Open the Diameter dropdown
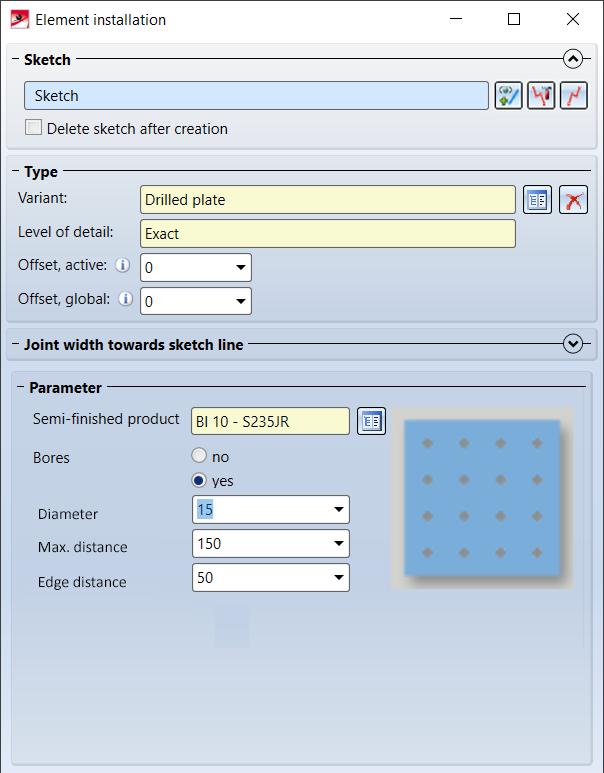Viewport: 604px width, 773px height. pos(338,510)
